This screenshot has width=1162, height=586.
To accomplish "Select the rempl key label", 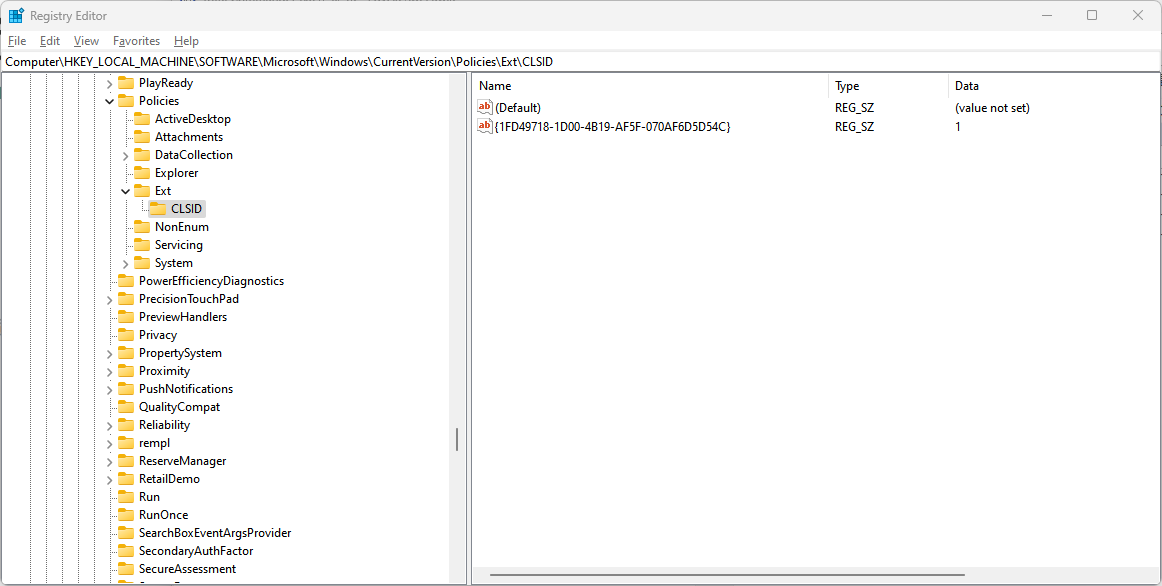I will click(154, 443).
